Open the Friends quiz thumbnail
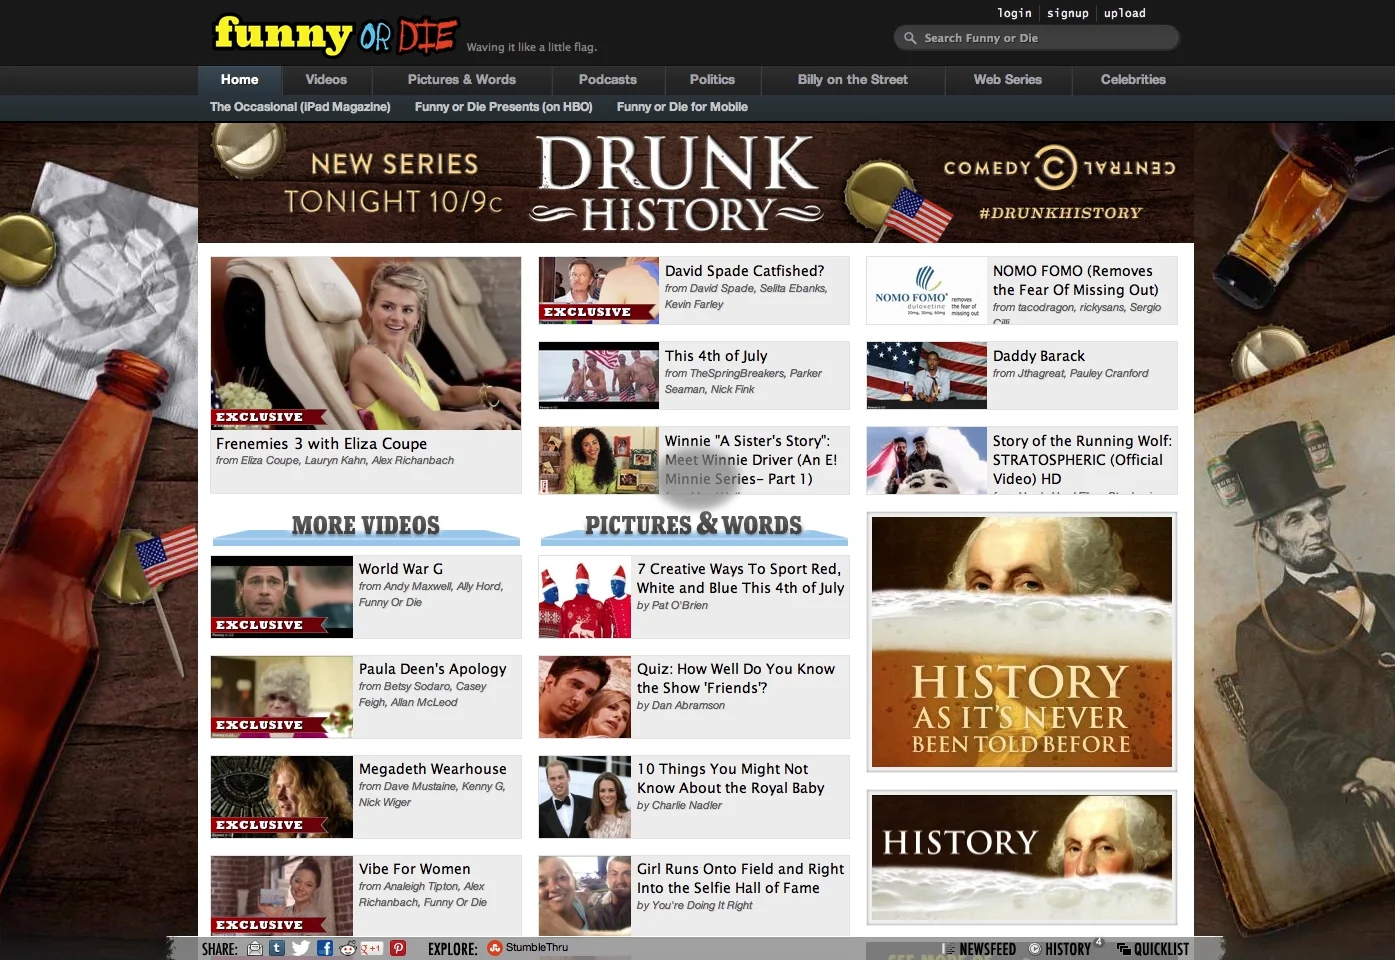This screenshot has width=1395, height=960. (585, 697)
